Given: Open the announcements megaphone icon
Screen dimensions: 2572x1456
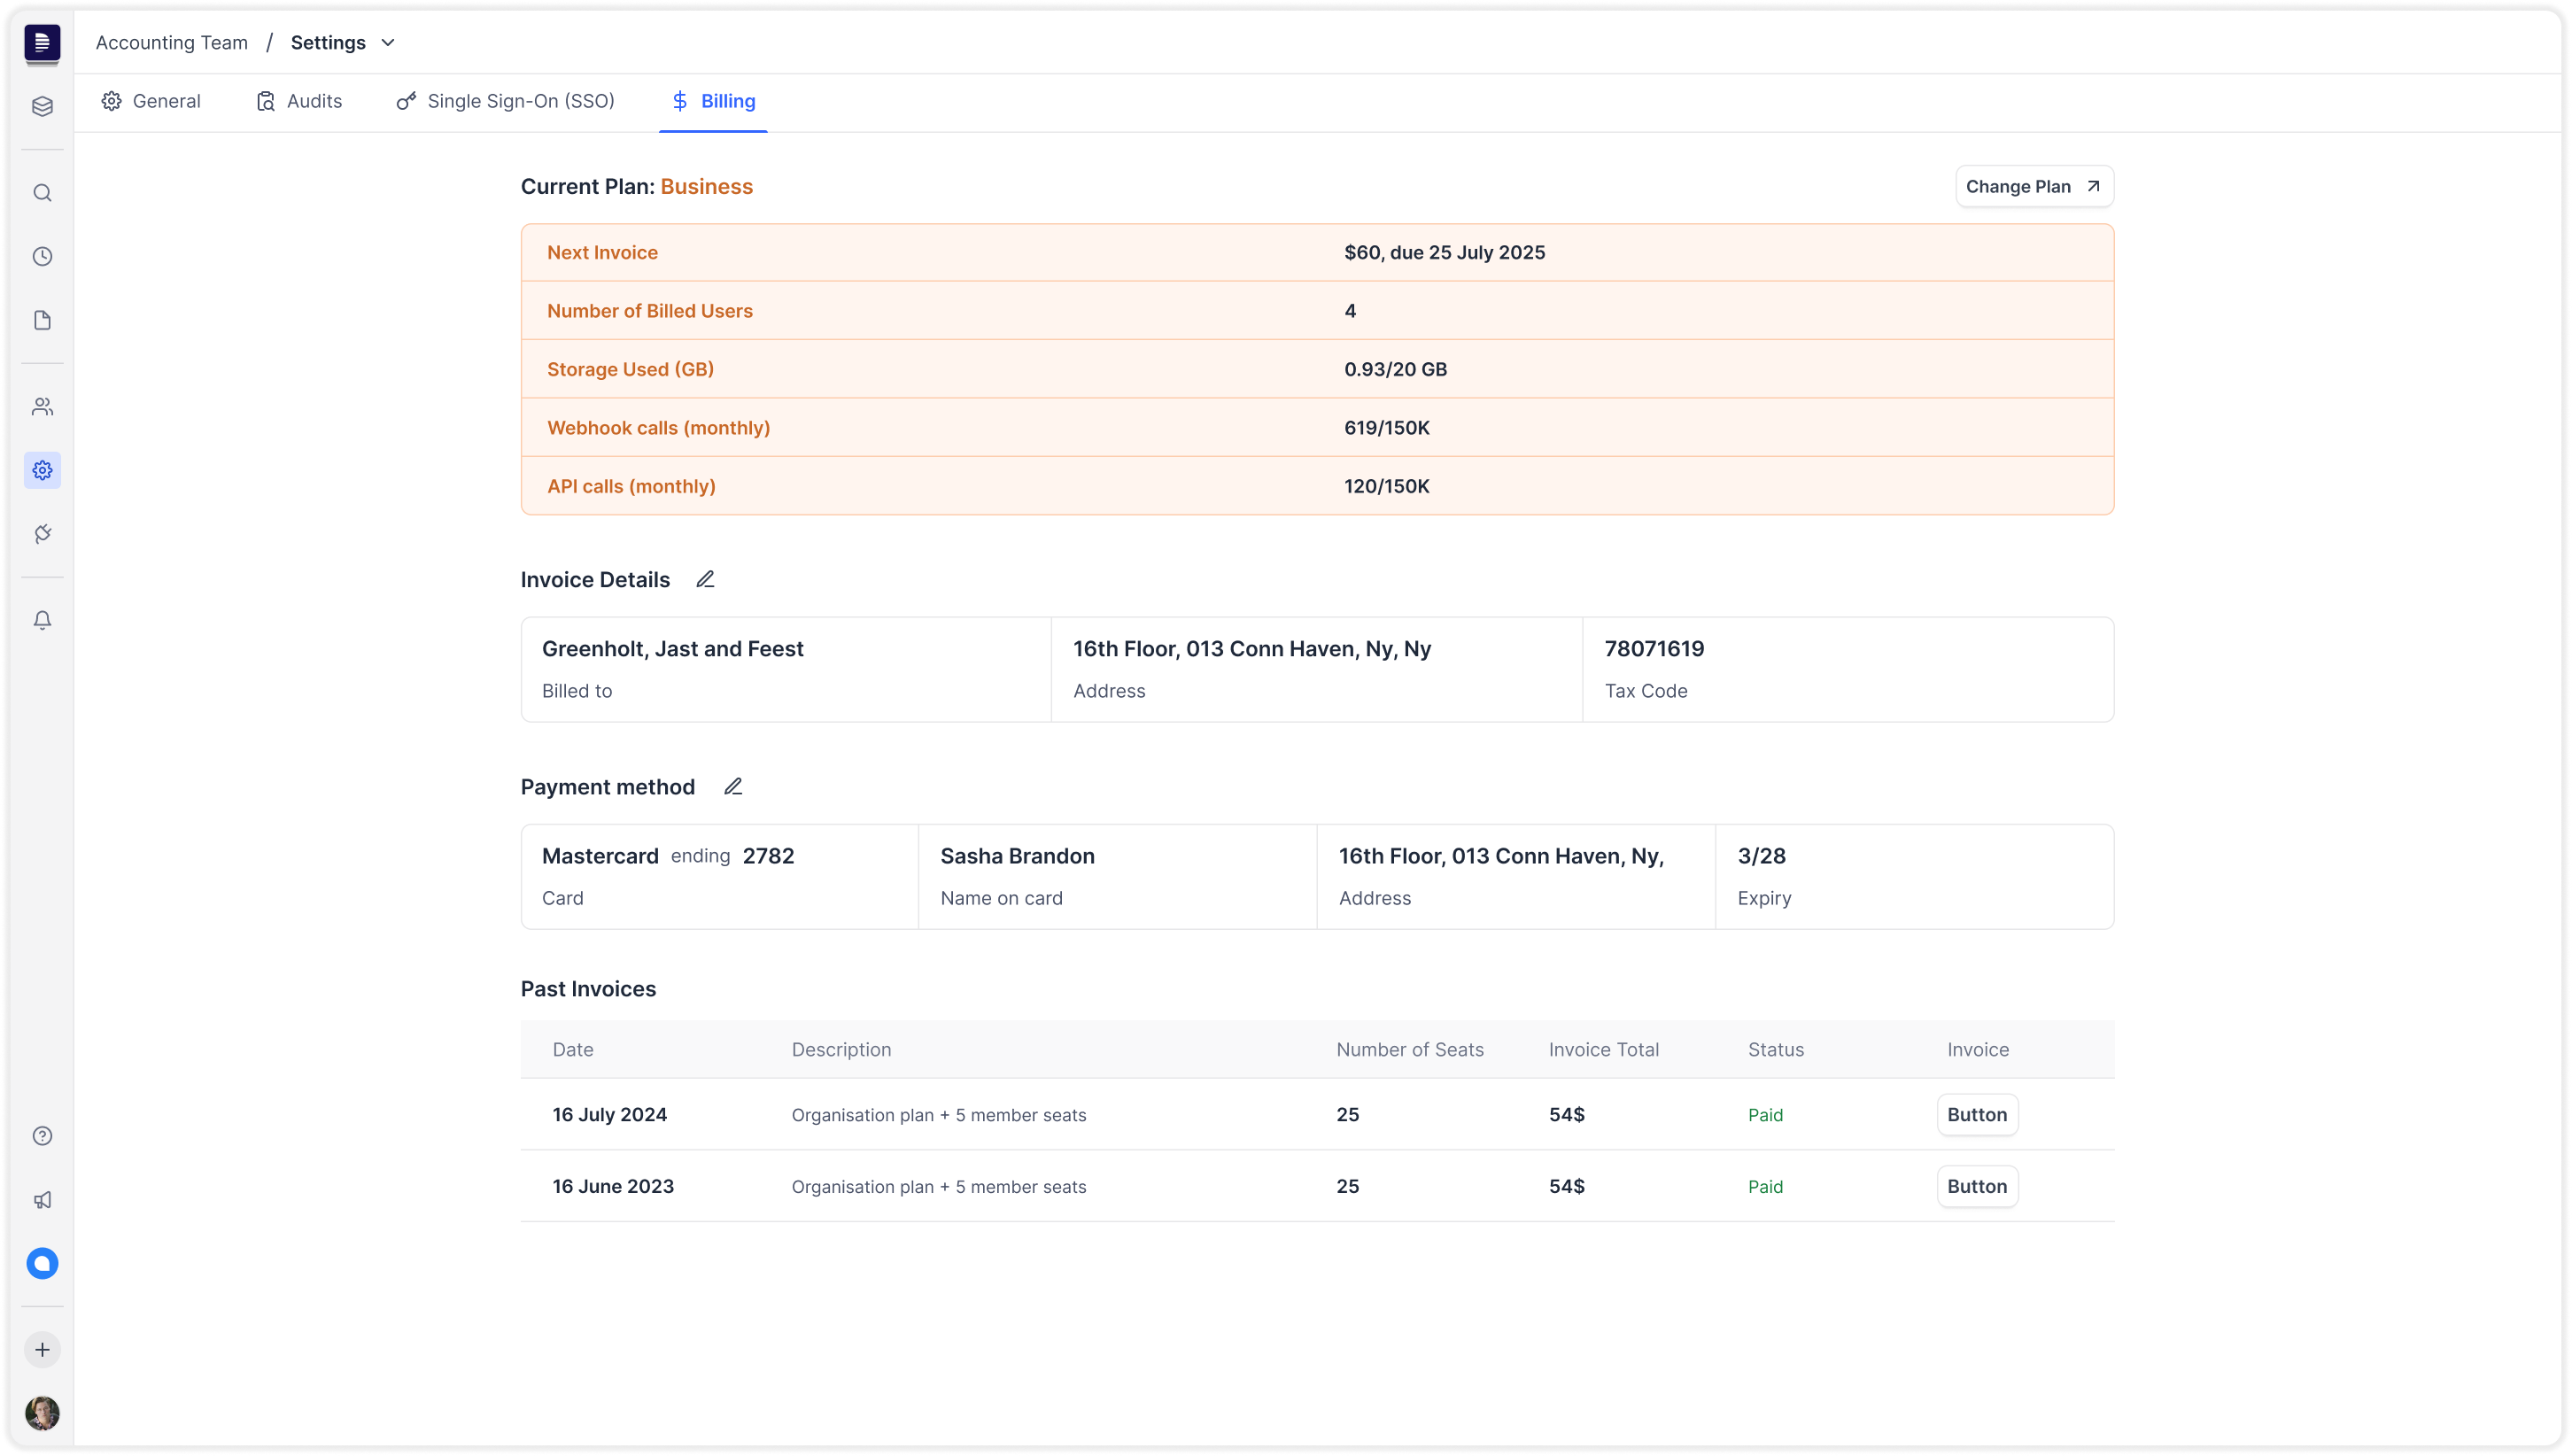Looking at the screenshot, I should tap(42, 1200).
